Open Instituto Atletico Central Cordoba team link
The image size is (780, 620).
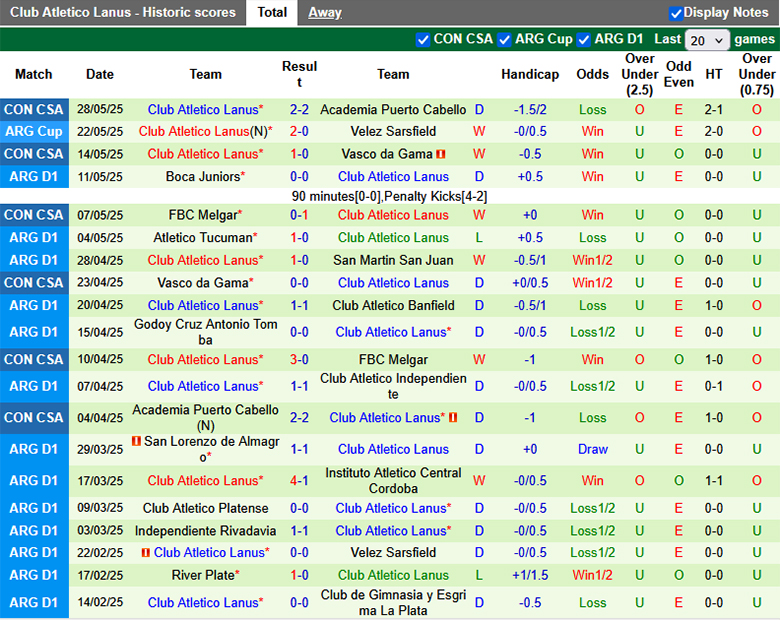click(x=393, y=481)
